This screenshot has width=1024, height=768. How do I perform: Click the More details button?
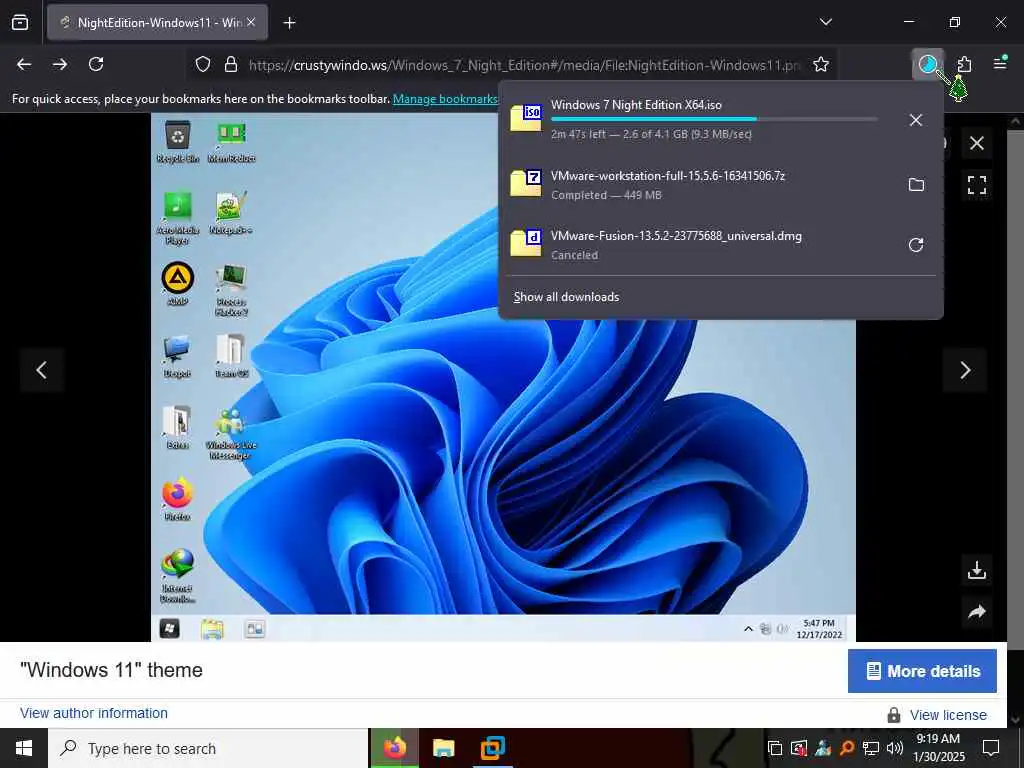(x=922, y=671)
